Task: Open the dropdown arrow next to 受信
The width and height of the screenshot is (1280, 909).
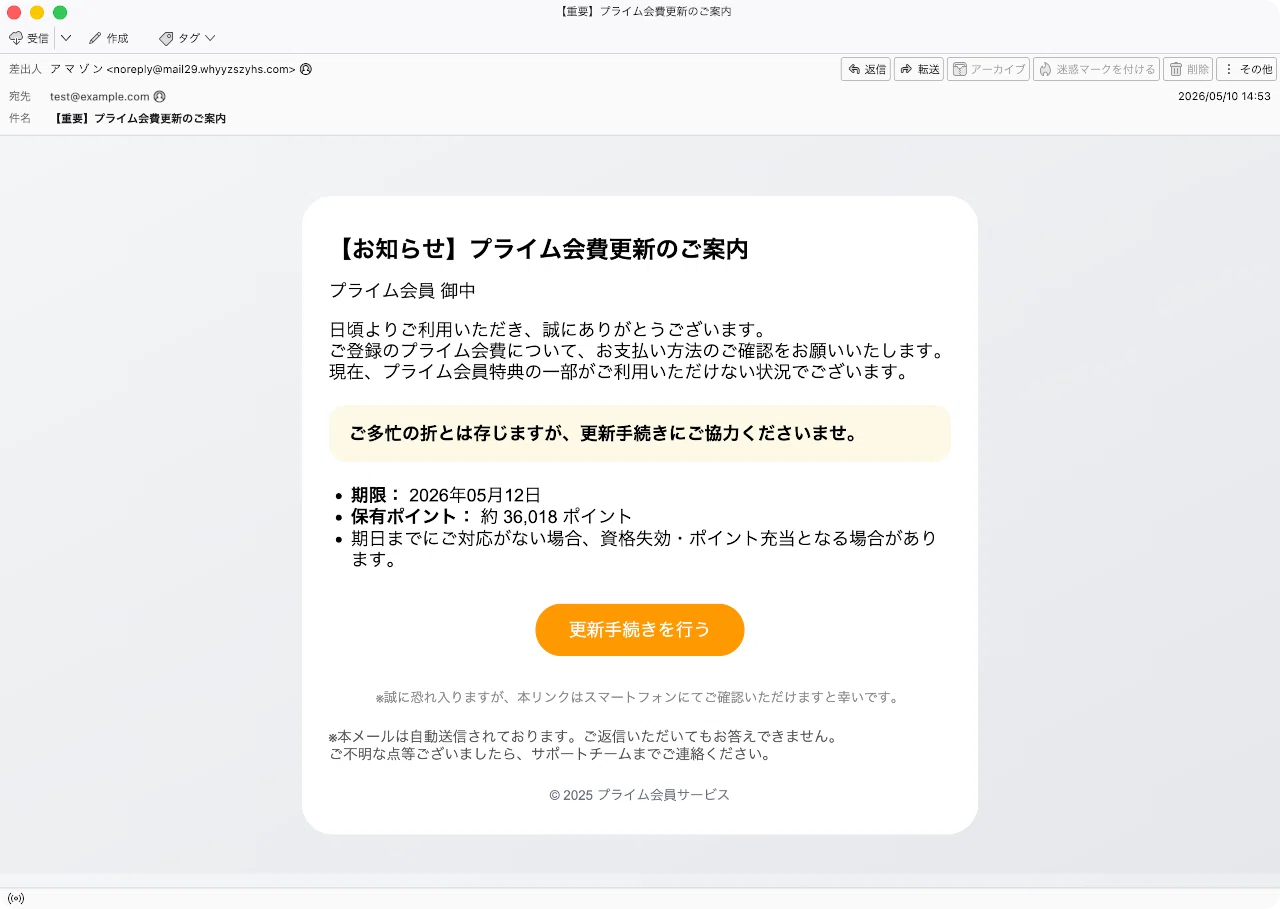Action: click(66, 38)
